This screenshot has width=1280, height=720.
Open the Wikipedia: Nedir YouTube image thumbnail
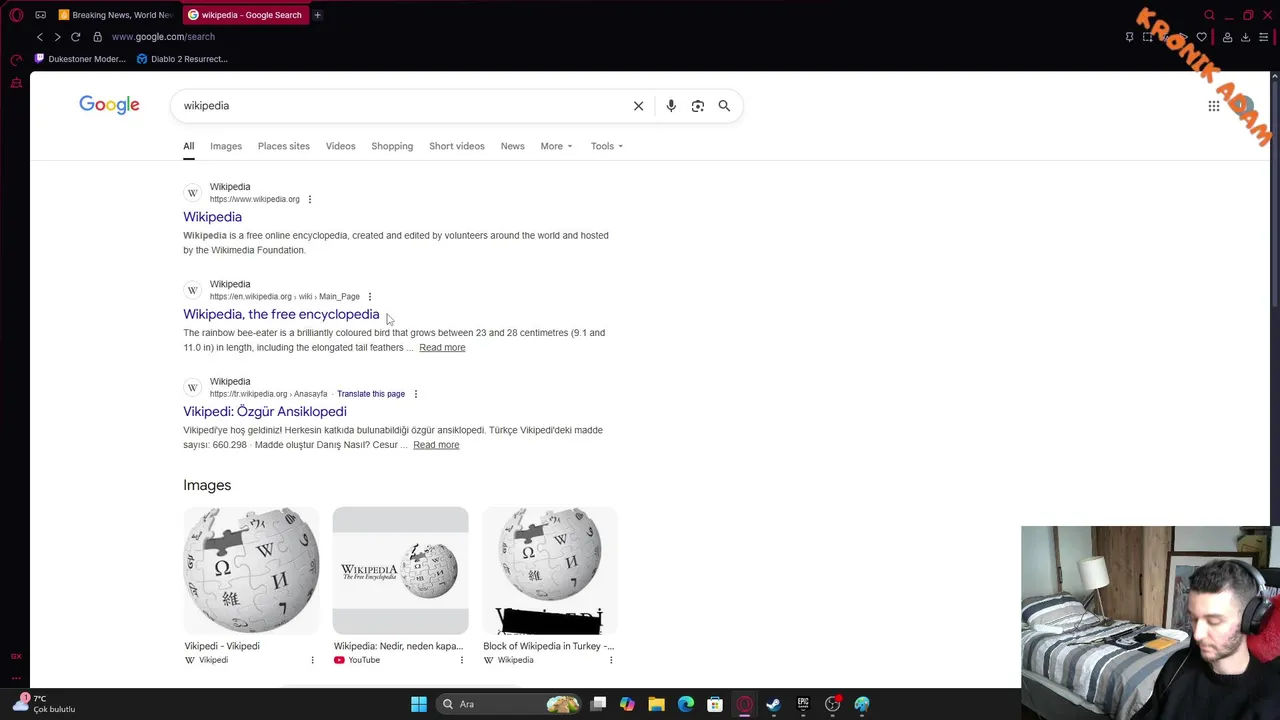click(x=400, y=570)
